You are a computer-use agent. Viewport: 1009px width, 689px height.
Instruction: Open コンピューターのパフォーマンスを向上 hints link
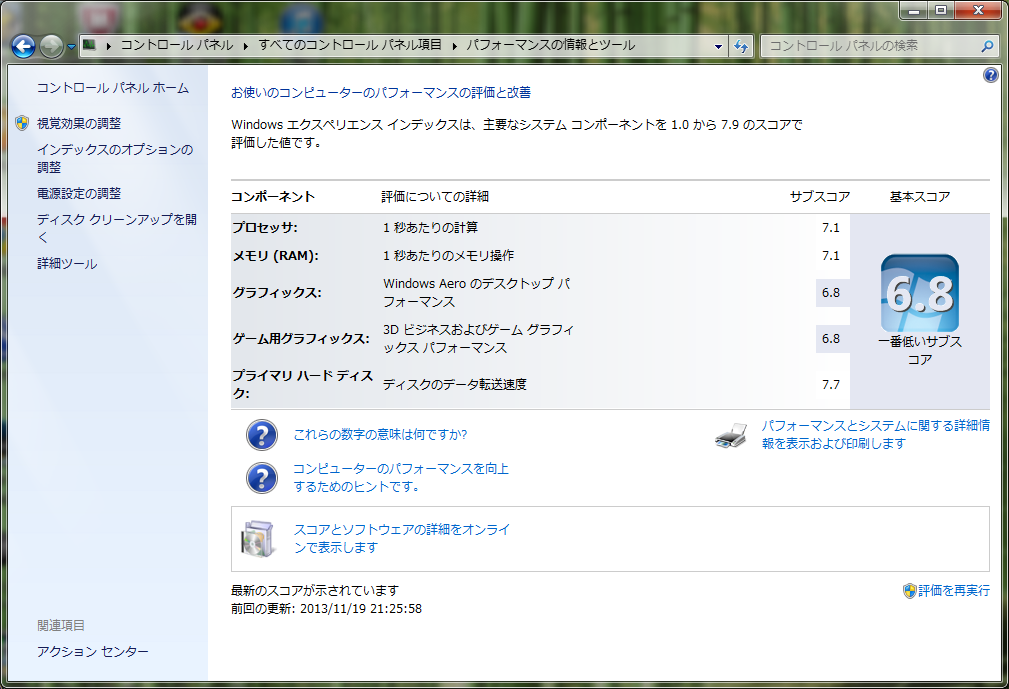(x=401, y=477)
